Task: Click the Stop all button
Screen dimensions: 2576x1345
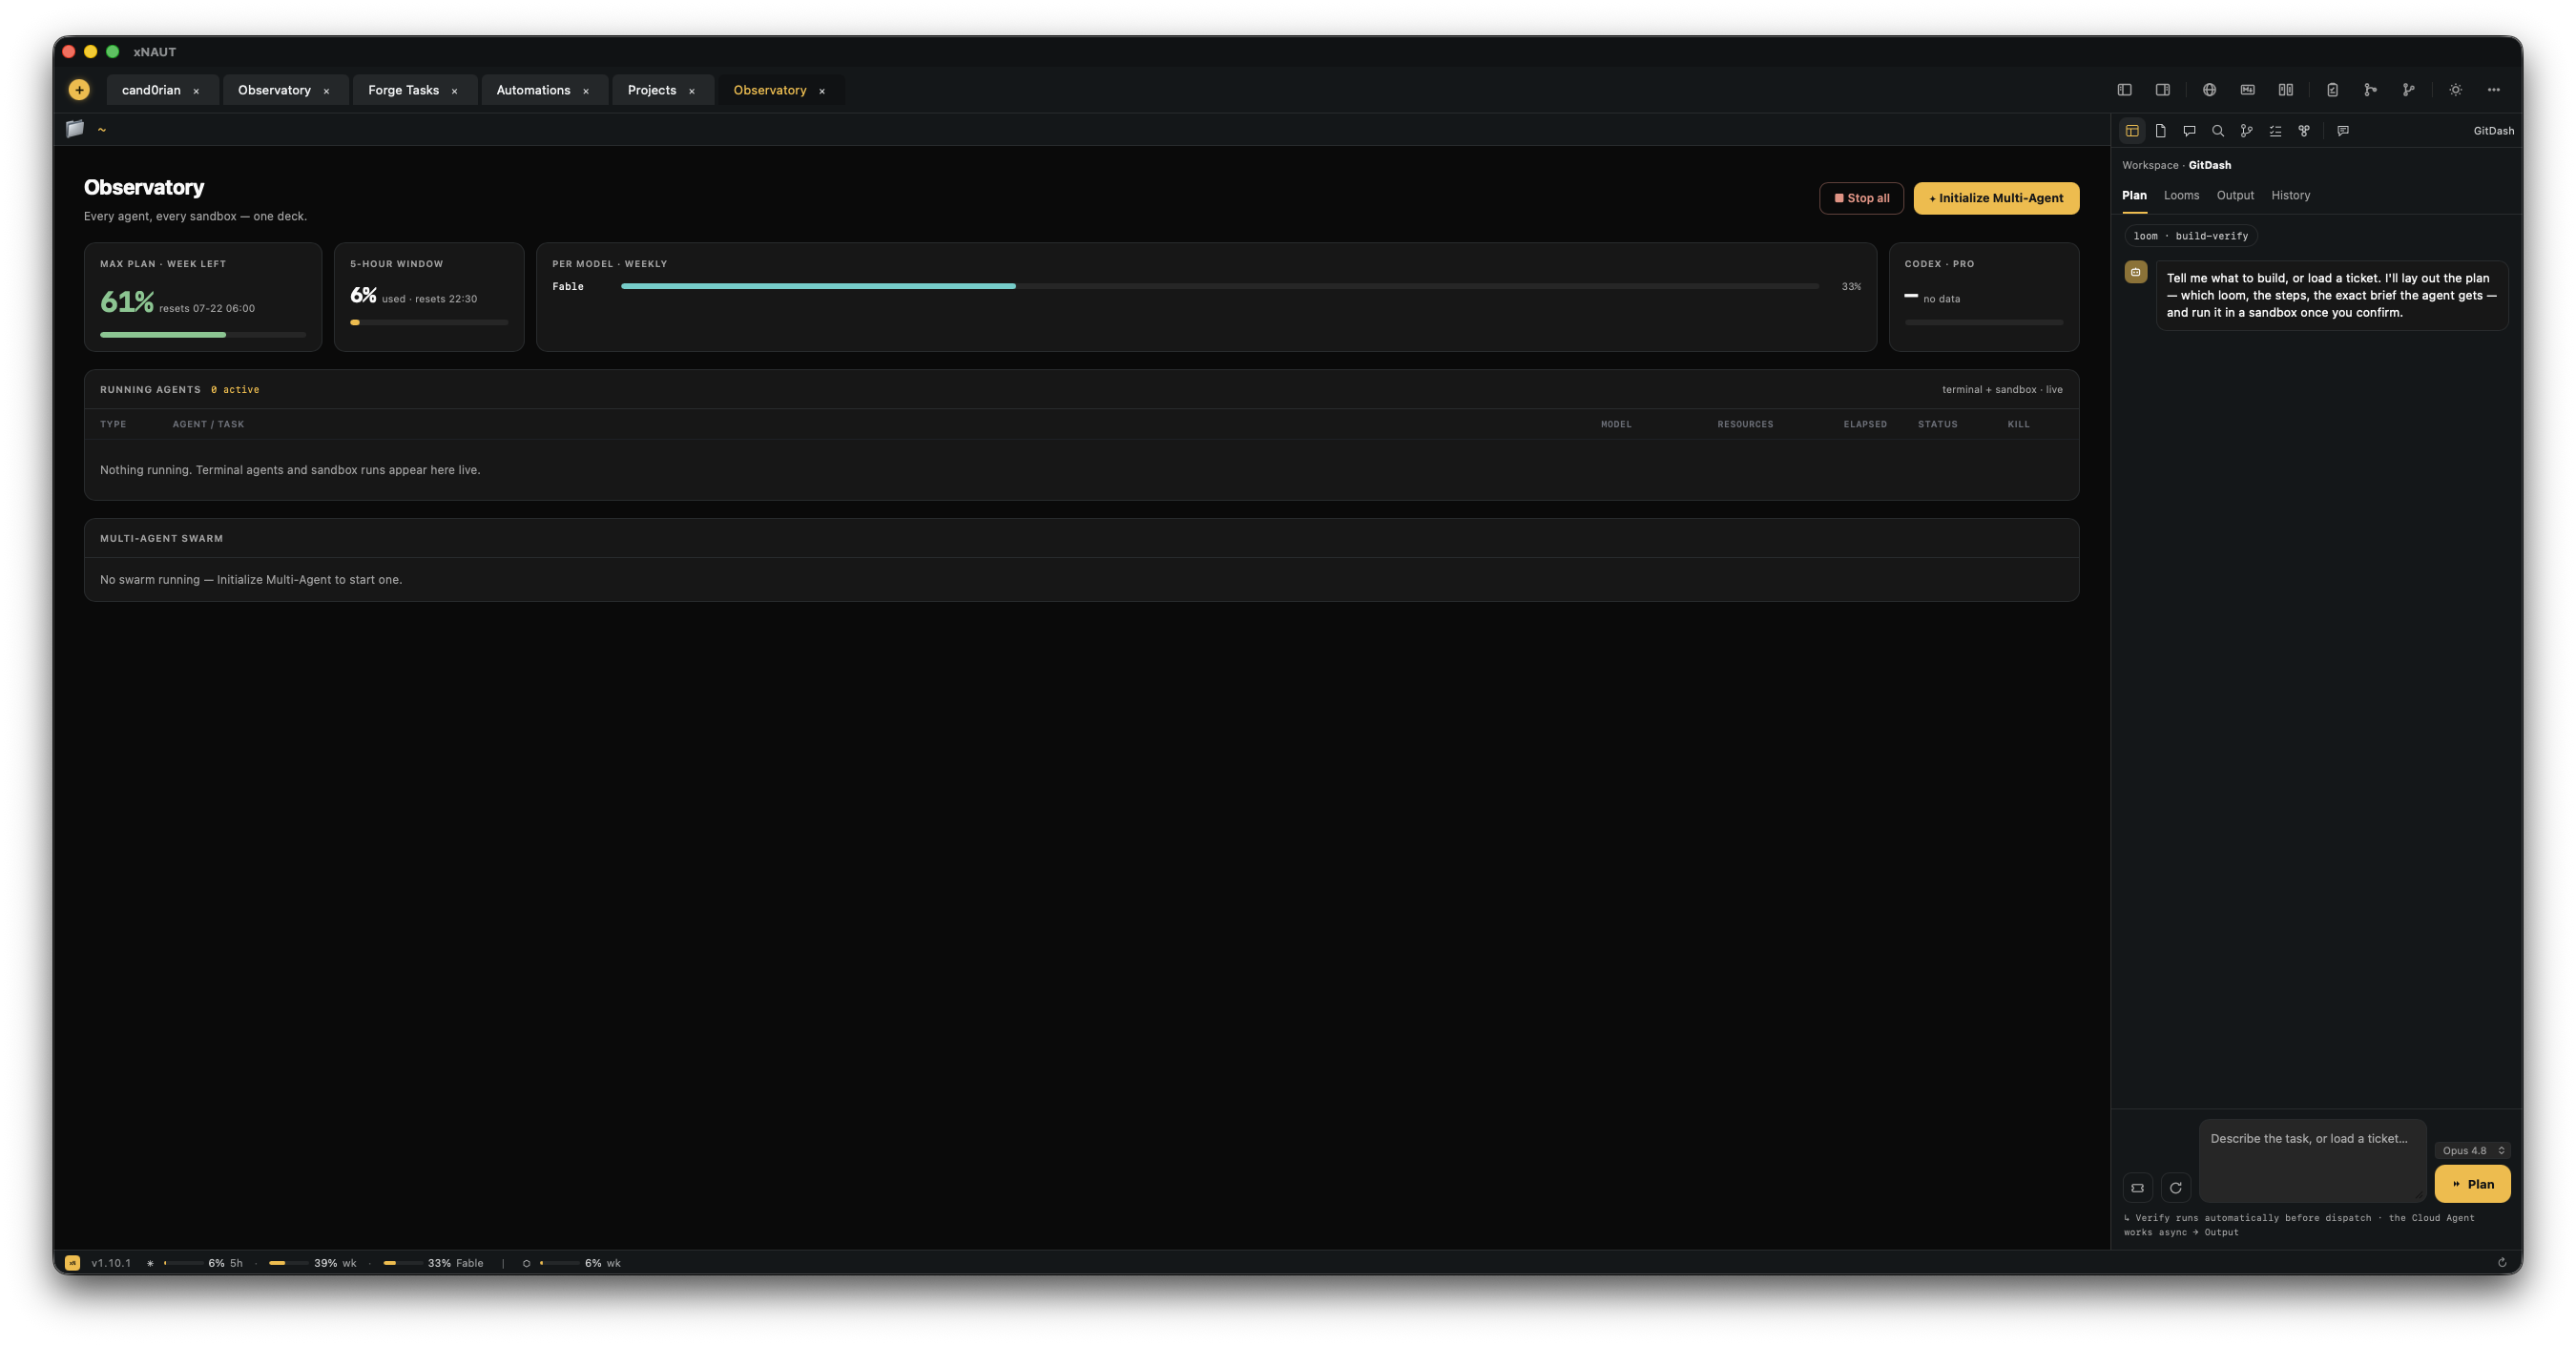Action: [x=1861, y=198]
